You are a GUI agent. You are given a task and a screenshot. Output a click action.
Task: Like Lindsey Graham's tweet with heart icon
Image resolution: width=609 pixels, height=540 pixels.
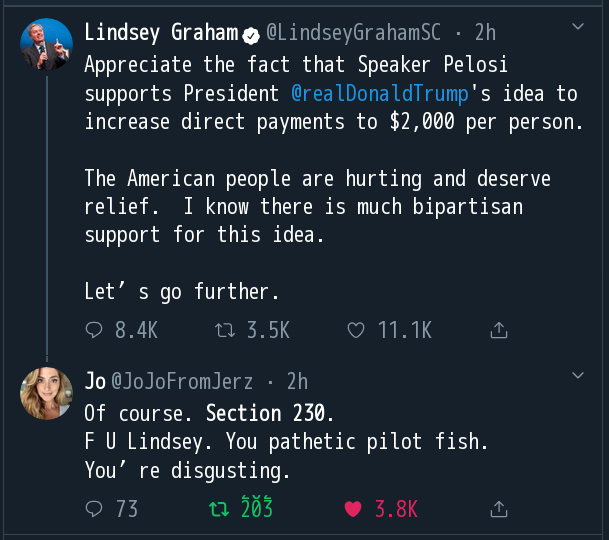[355, 329]
